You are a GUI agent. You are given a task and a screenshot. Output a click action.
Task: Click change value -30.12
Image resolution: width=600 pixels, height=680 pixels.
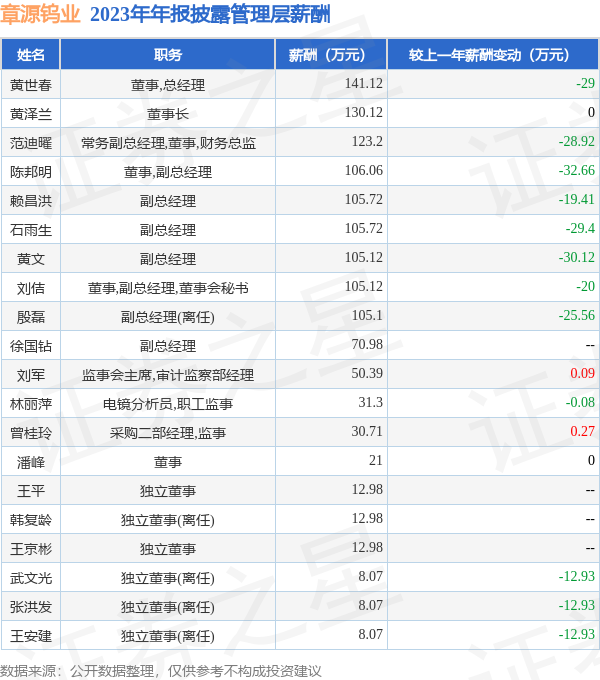tap(577, 258)
